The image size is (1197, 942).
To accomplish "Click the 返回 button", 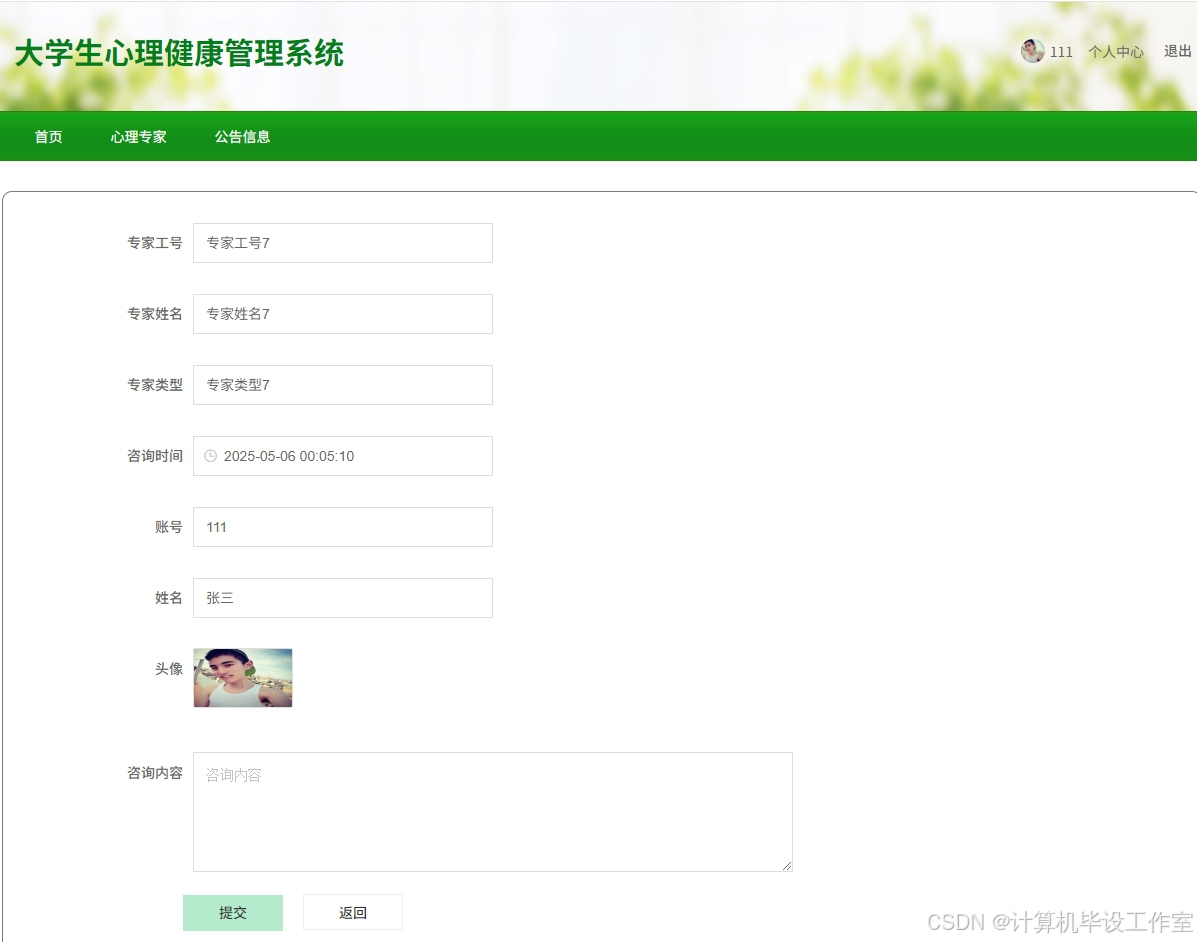I will coord(352,912).
